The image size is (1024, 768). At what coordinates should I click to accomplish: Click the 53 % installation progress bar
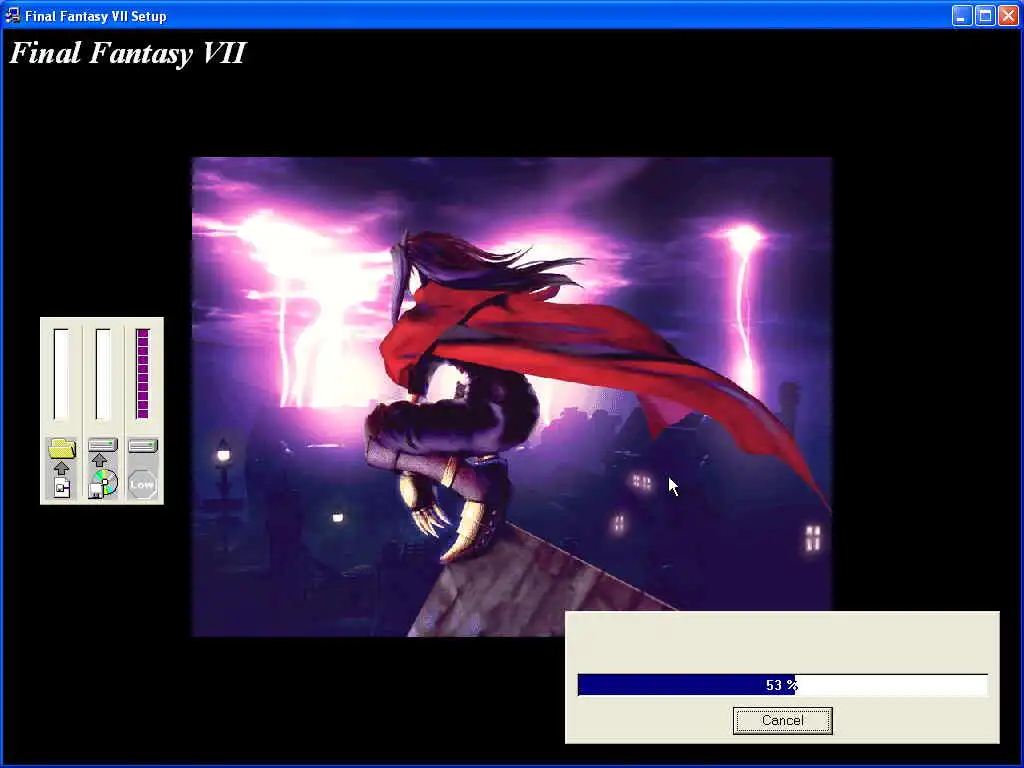[782, 685]
